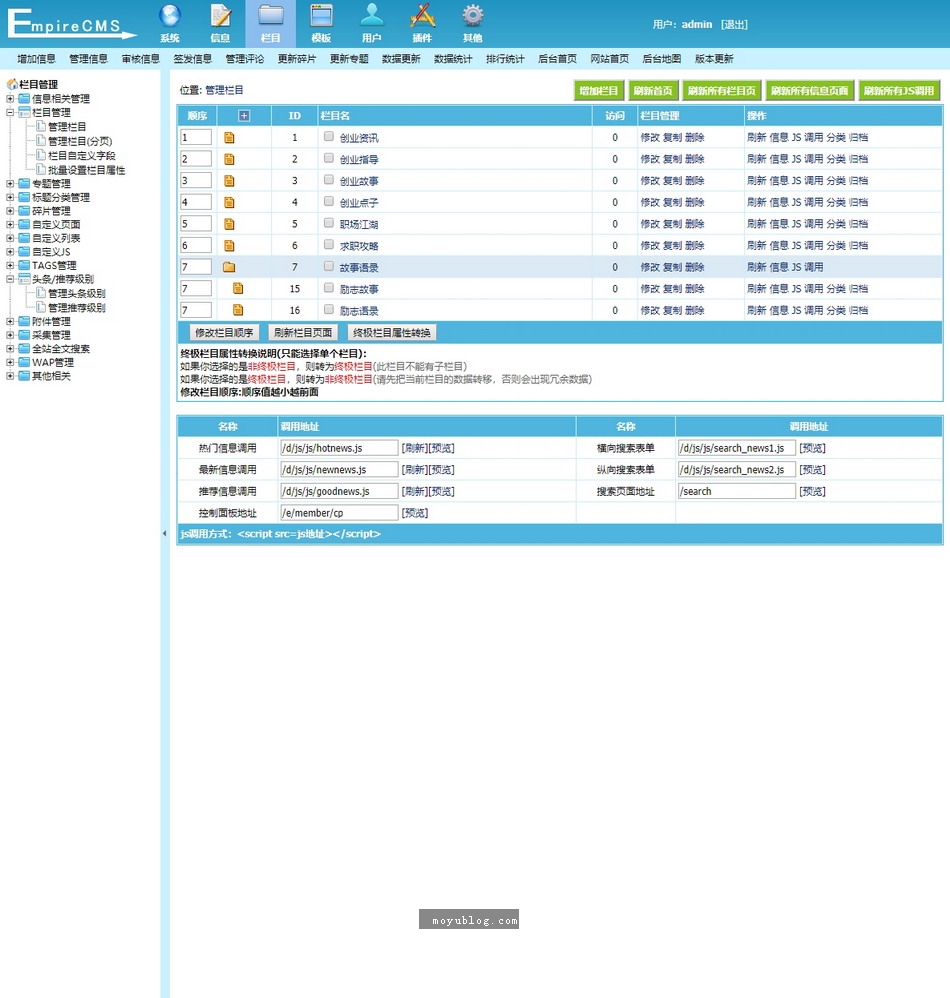The width and height of the screenshot is (950, 998).
Task: Open the 系统 globe icon in top navigation
Action: click(170, 17)
